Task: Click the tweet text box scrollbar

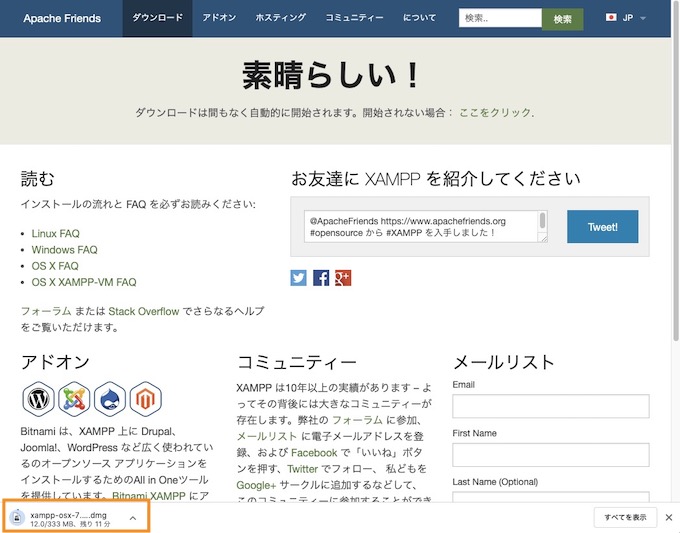Action: pyautogui.click(x=543, y=221)
